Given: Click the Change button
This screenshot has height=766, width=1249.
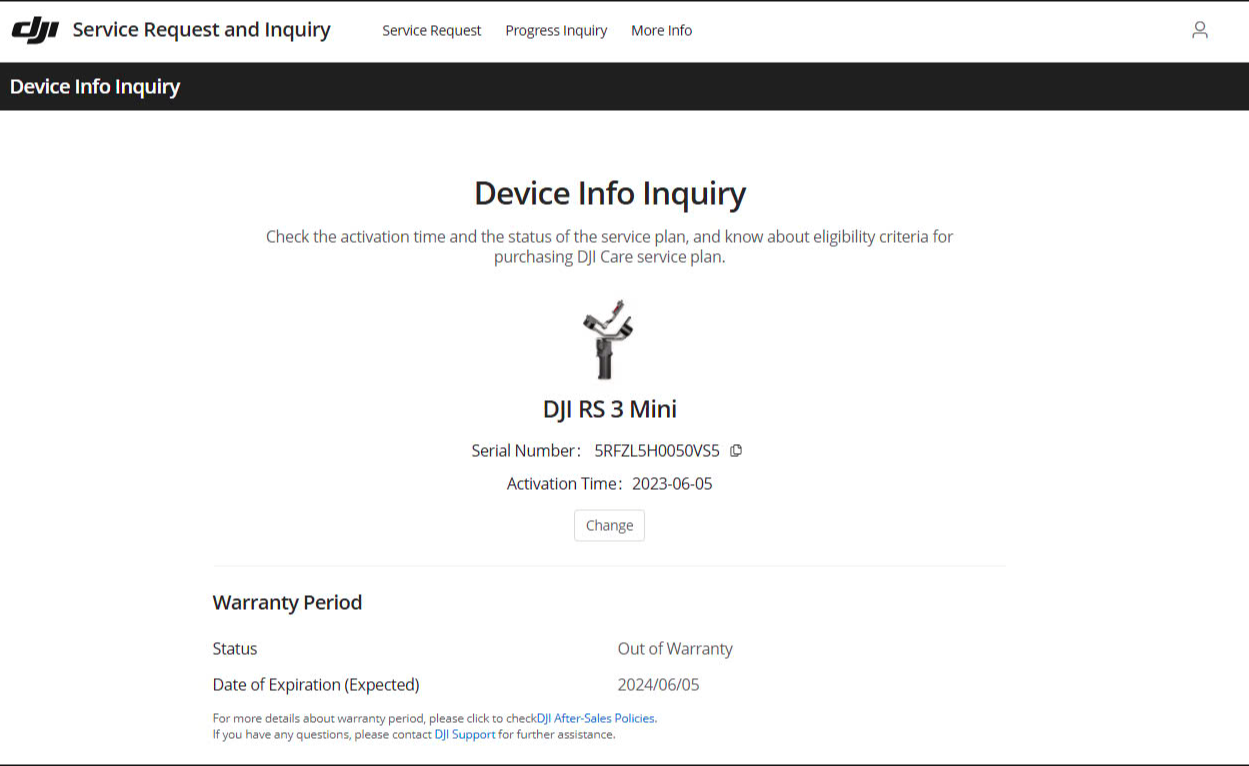Looking at the screenshot, I should (x=609, y=525).
